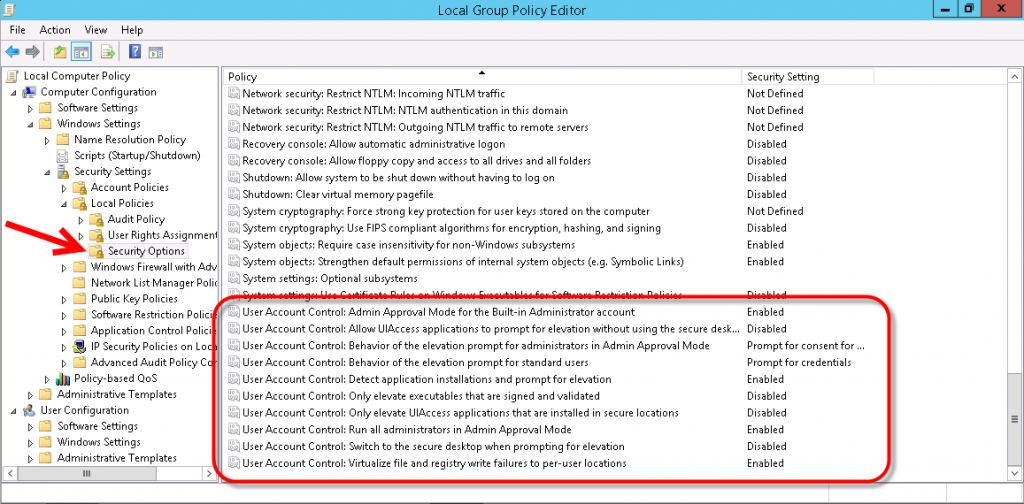Select 'Only elevate executables that are signed and validated'

point(421,396)
